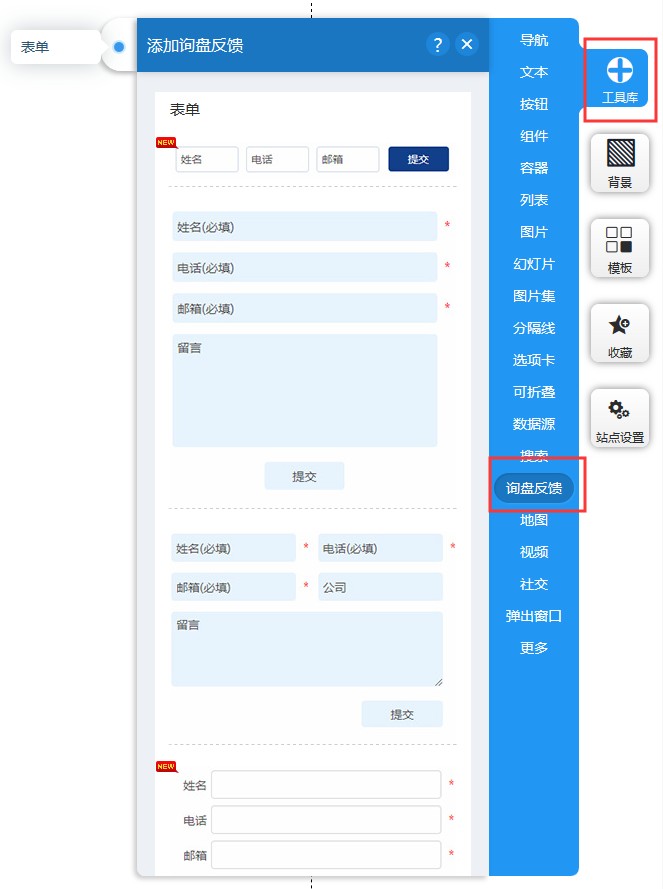Select the 弹出窗口 category
The height and width of the screenshot is (889, 663).
tap(534, 616)
